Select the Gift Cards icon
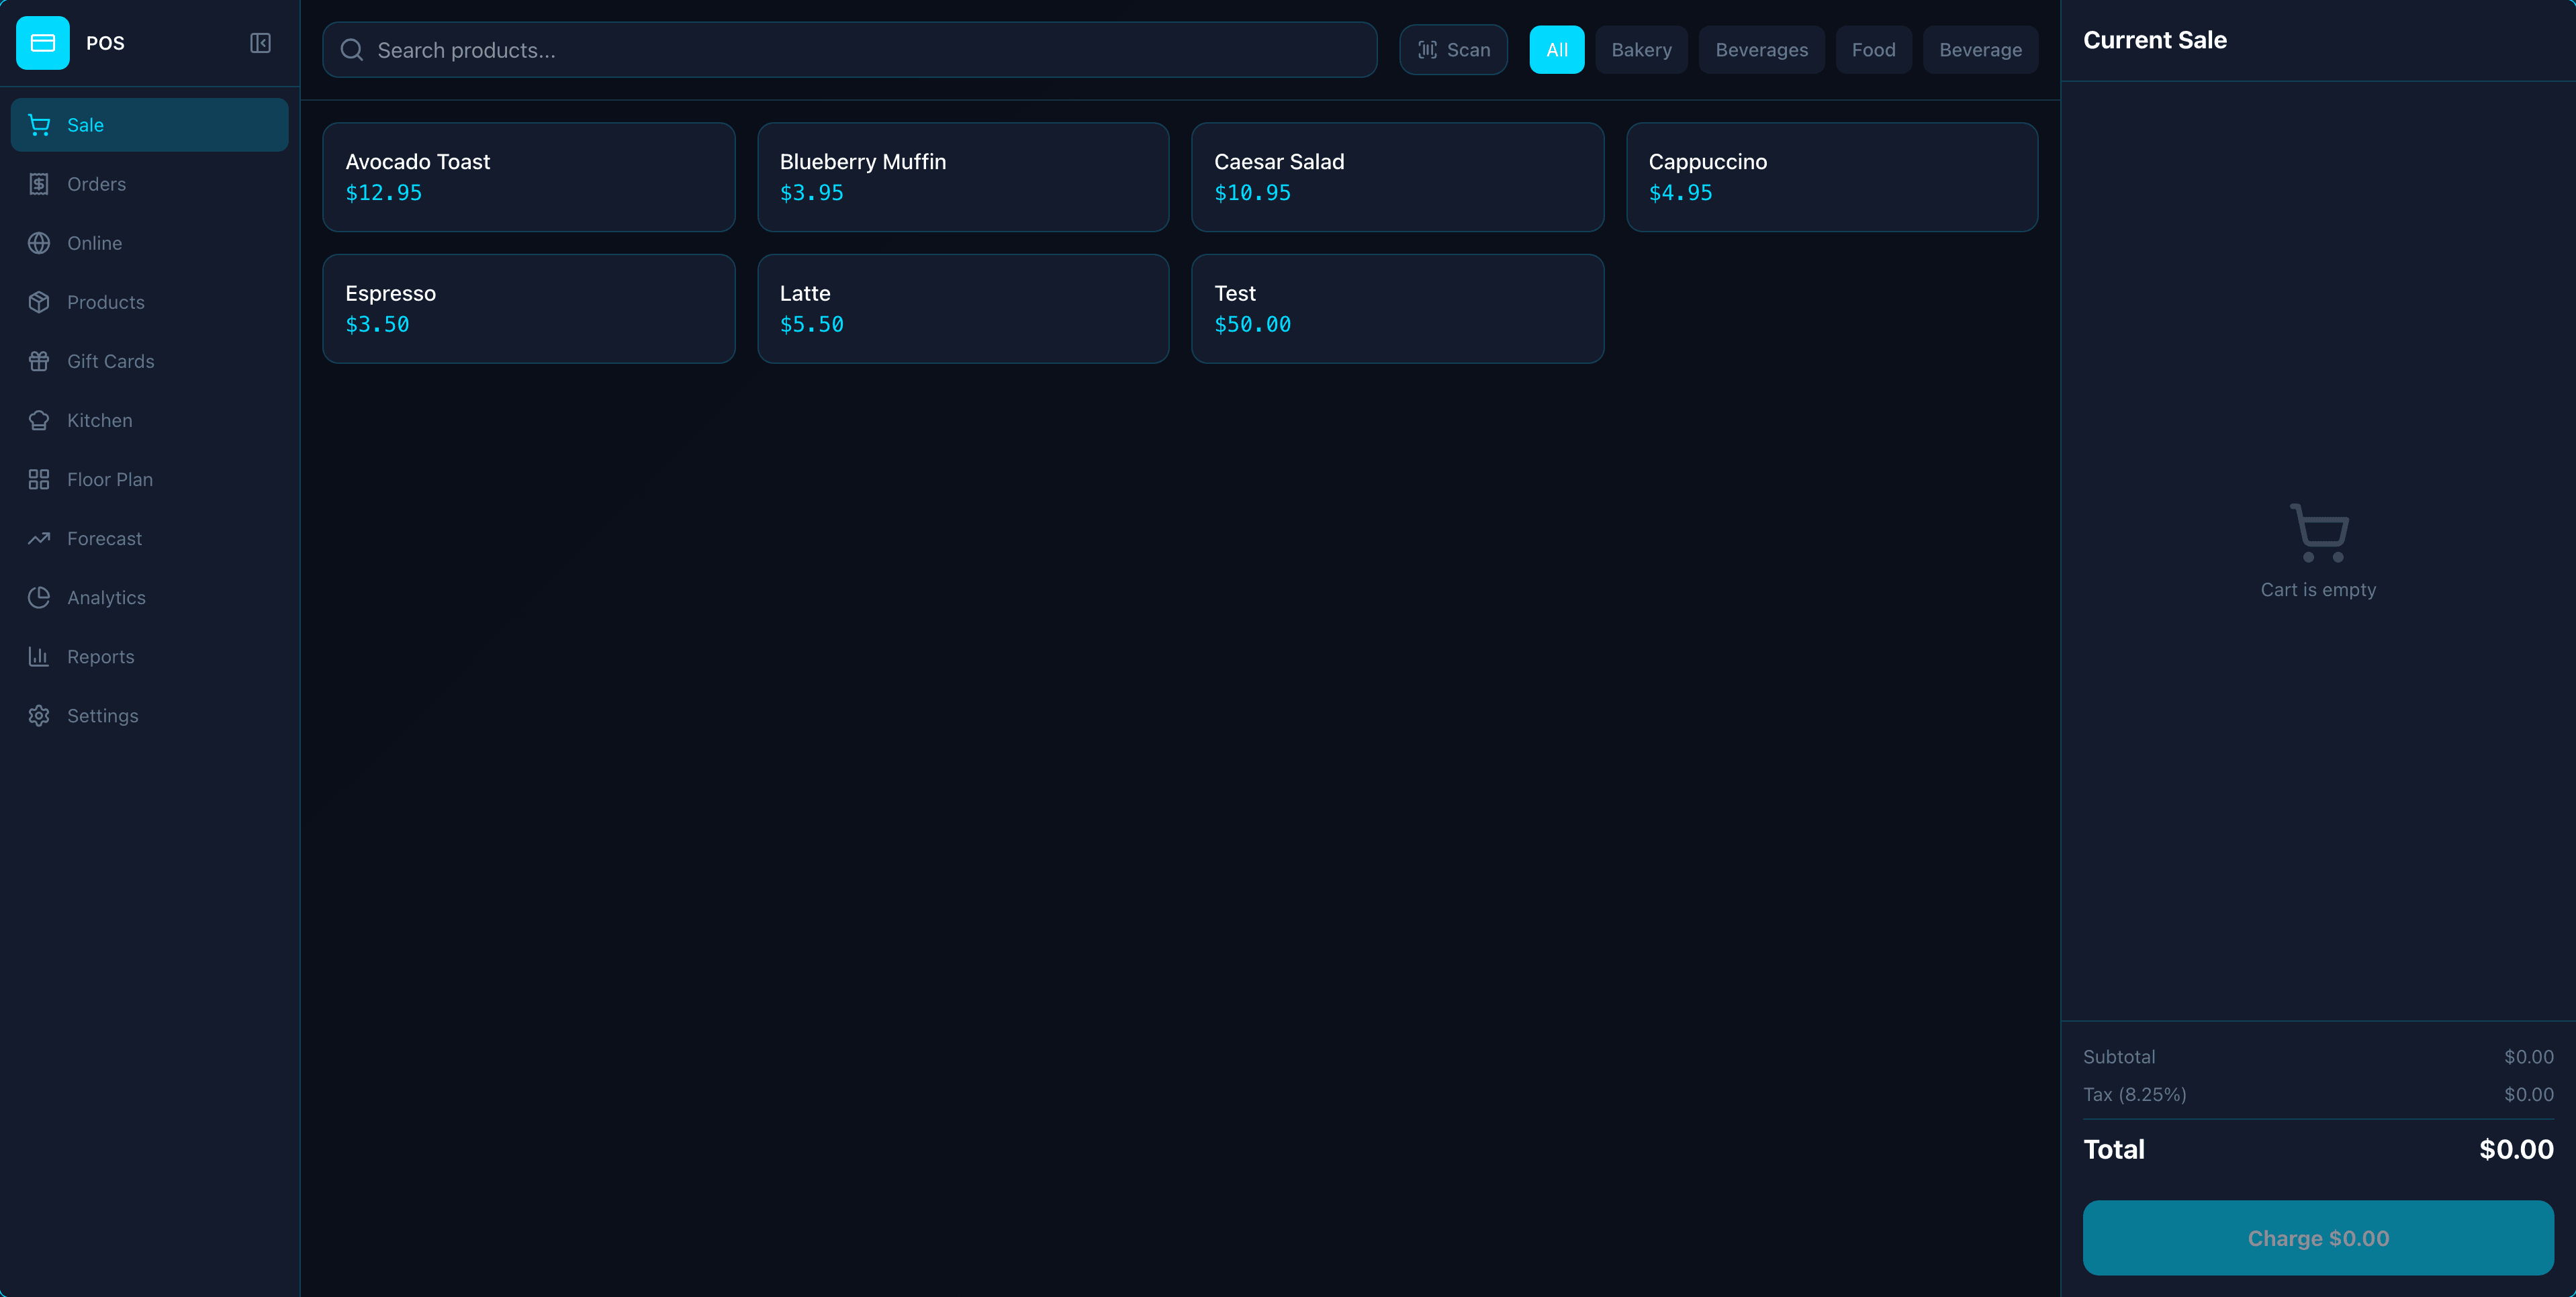Viewport: 2576px width, 1297px height. (39, 360)
